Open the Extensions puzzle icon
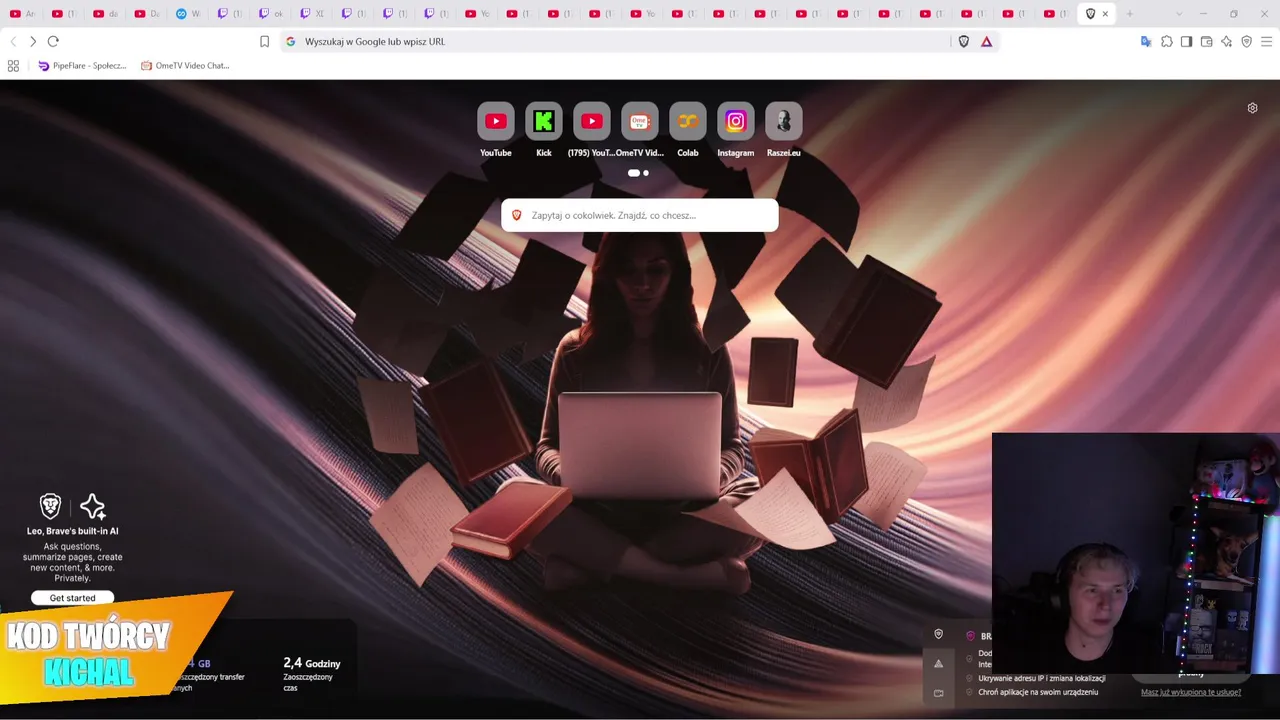The image size is (1280, 720). point(1166,41)
